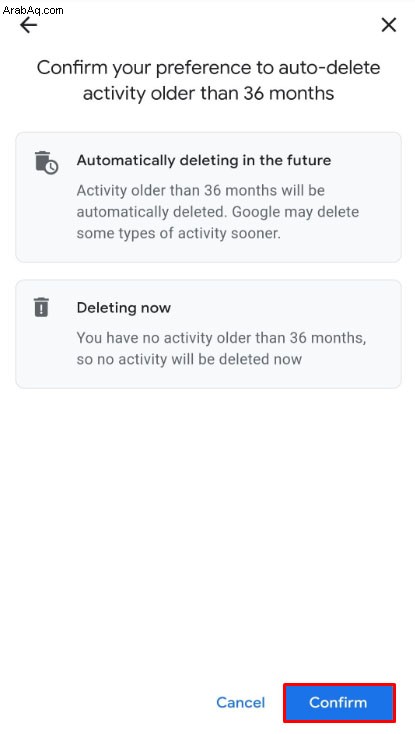
Task: Cancel the auto-delete confirmation
Action: [240, 702]
